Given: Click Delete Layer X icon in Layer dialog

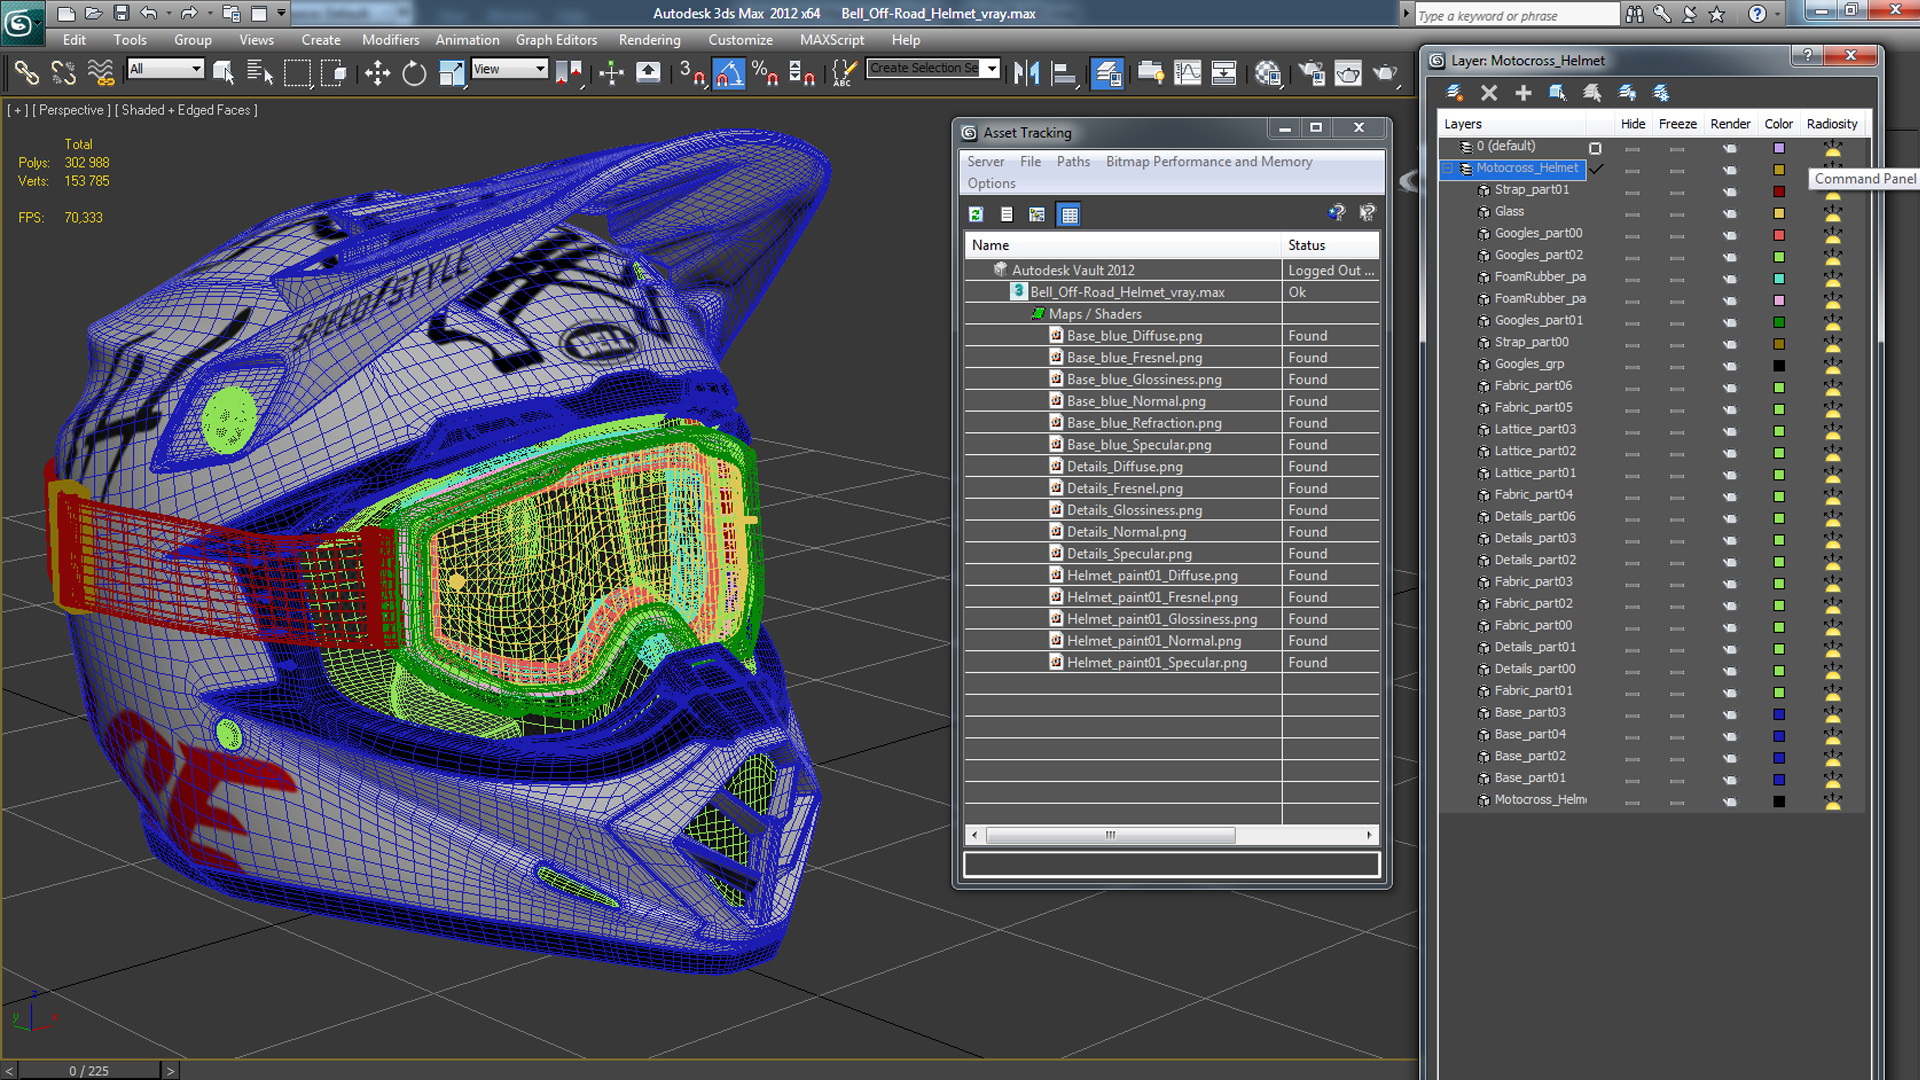Looking at the screenshot, I should [1489, 93].
